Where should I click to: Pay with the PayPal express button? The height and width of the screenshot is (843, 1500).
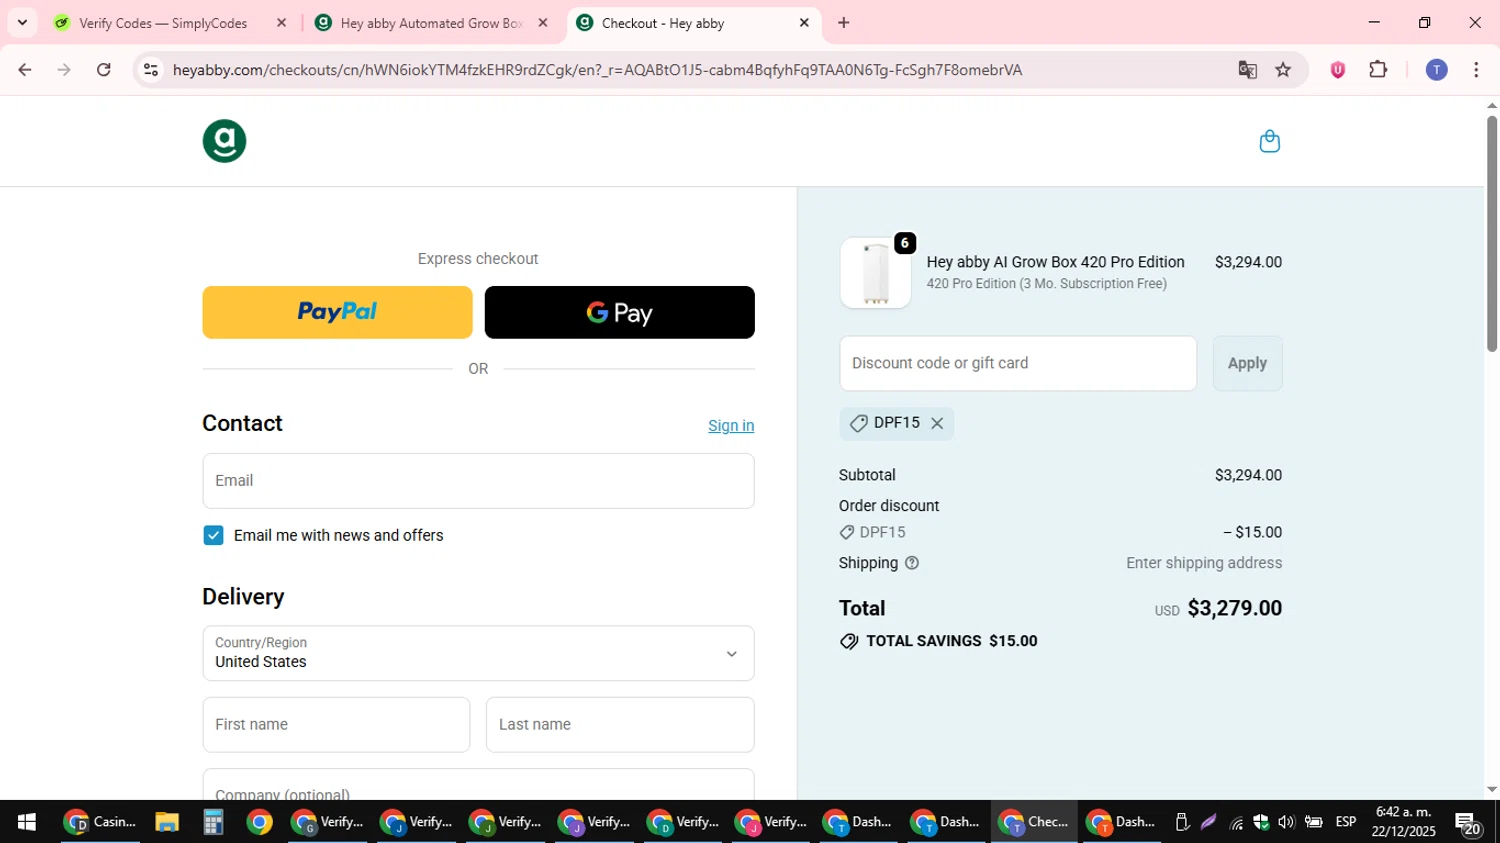coord(337,312)
